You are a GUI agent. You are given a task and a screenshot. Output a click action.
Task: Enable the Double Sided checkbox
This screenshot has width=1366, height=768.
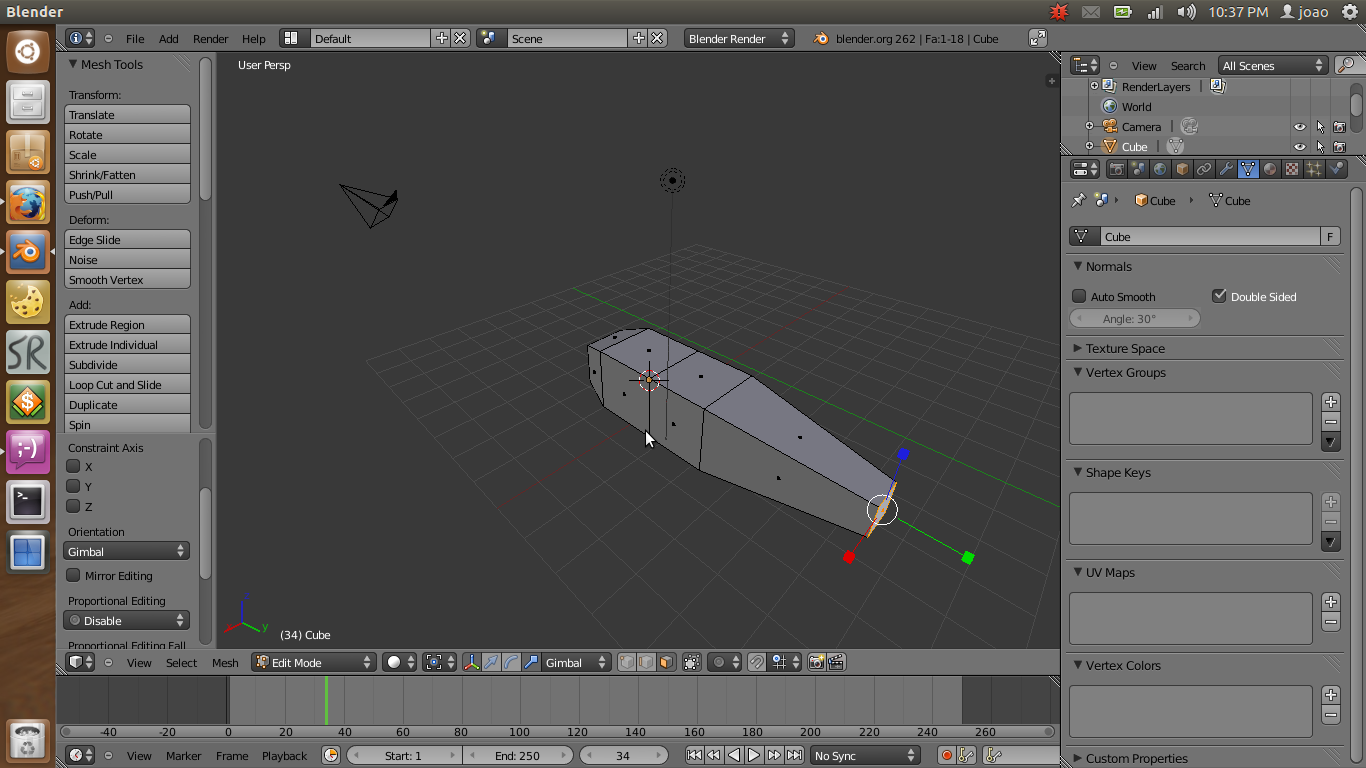click(1221, 296)
